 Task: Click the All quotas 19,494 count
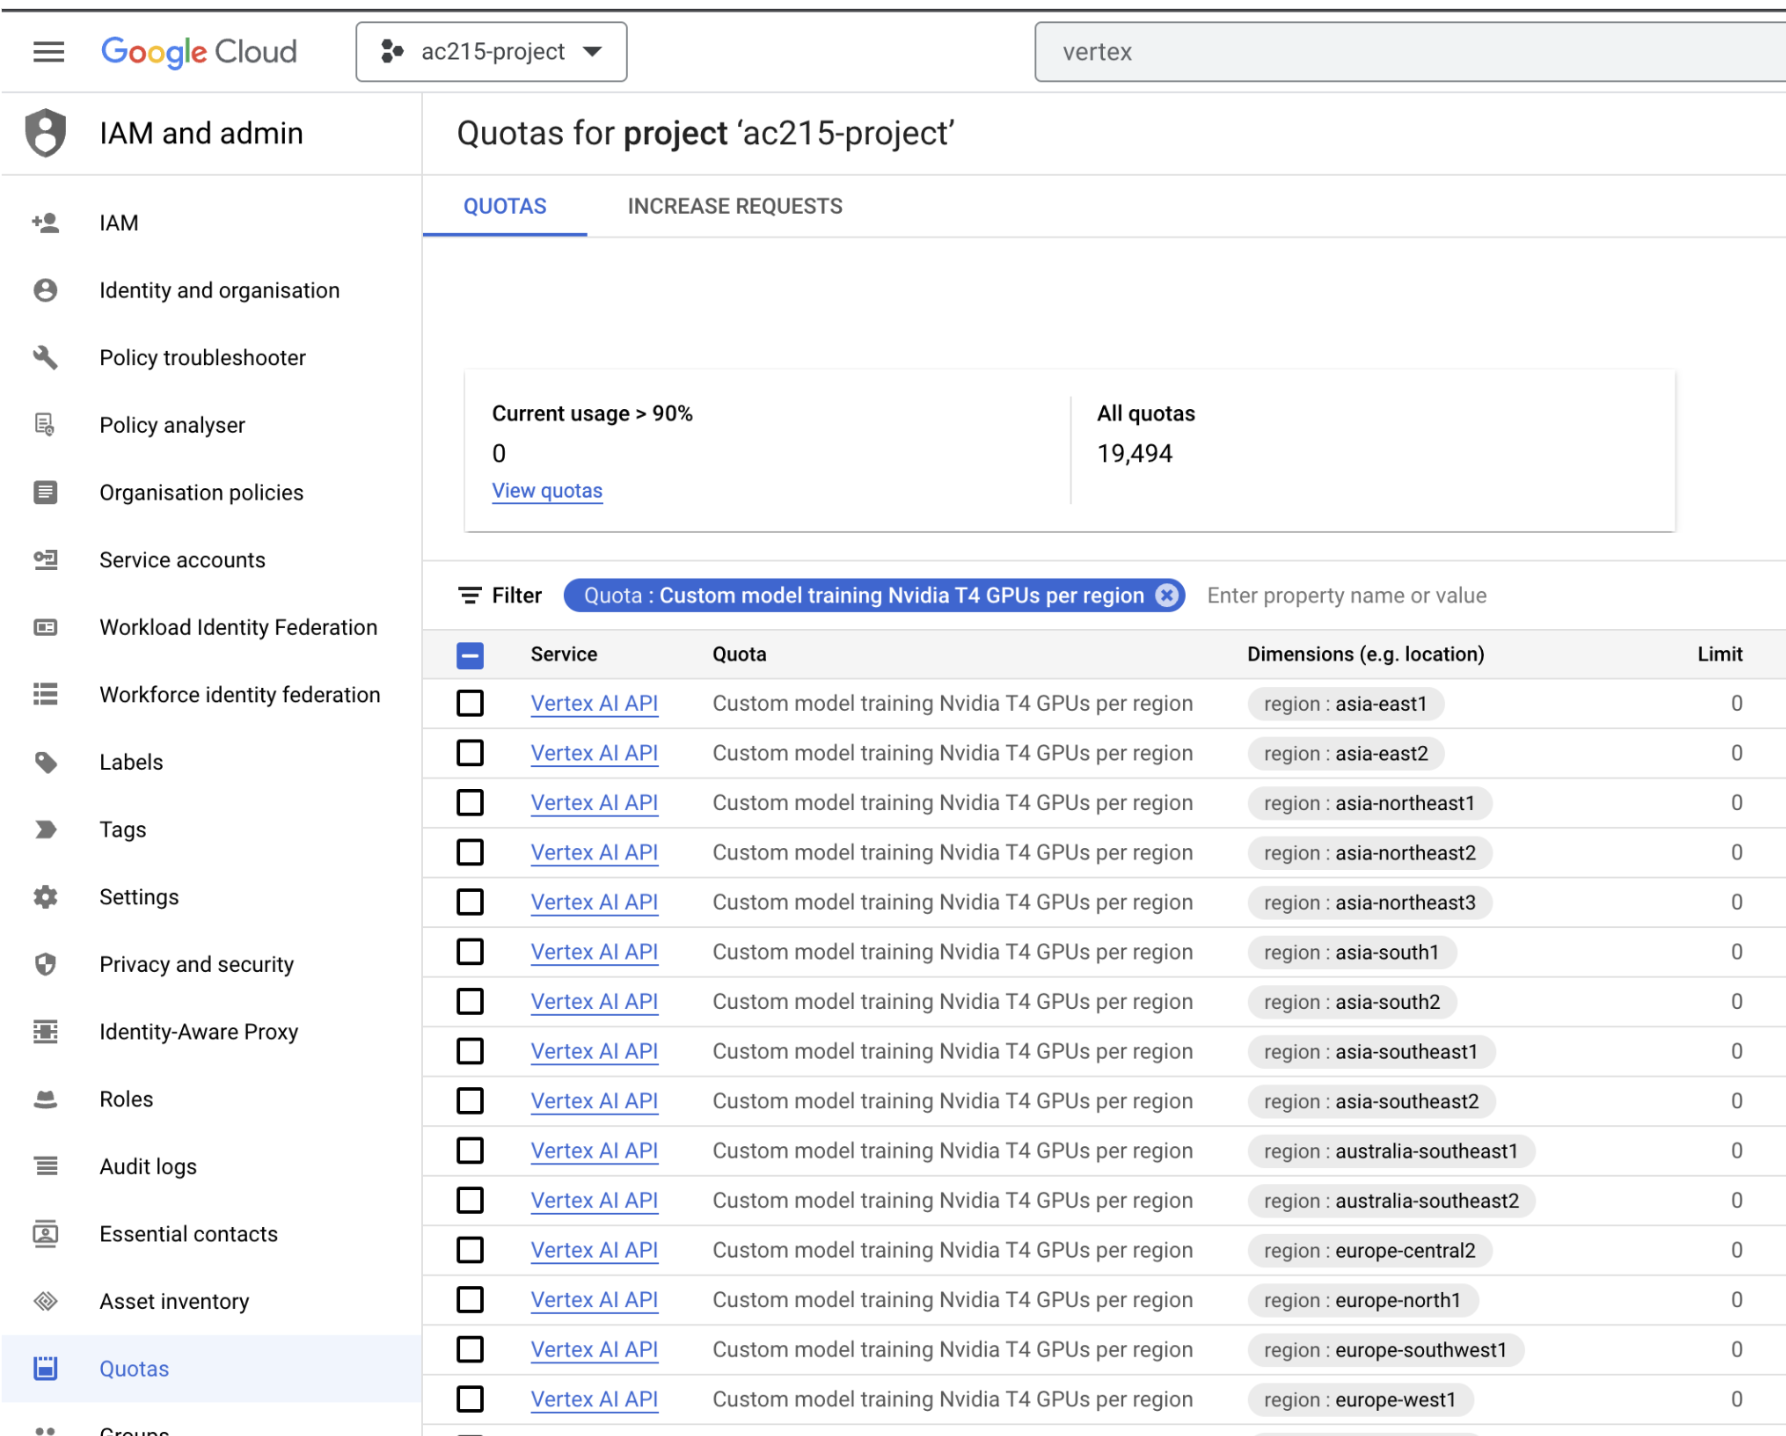click(1134, 454)
